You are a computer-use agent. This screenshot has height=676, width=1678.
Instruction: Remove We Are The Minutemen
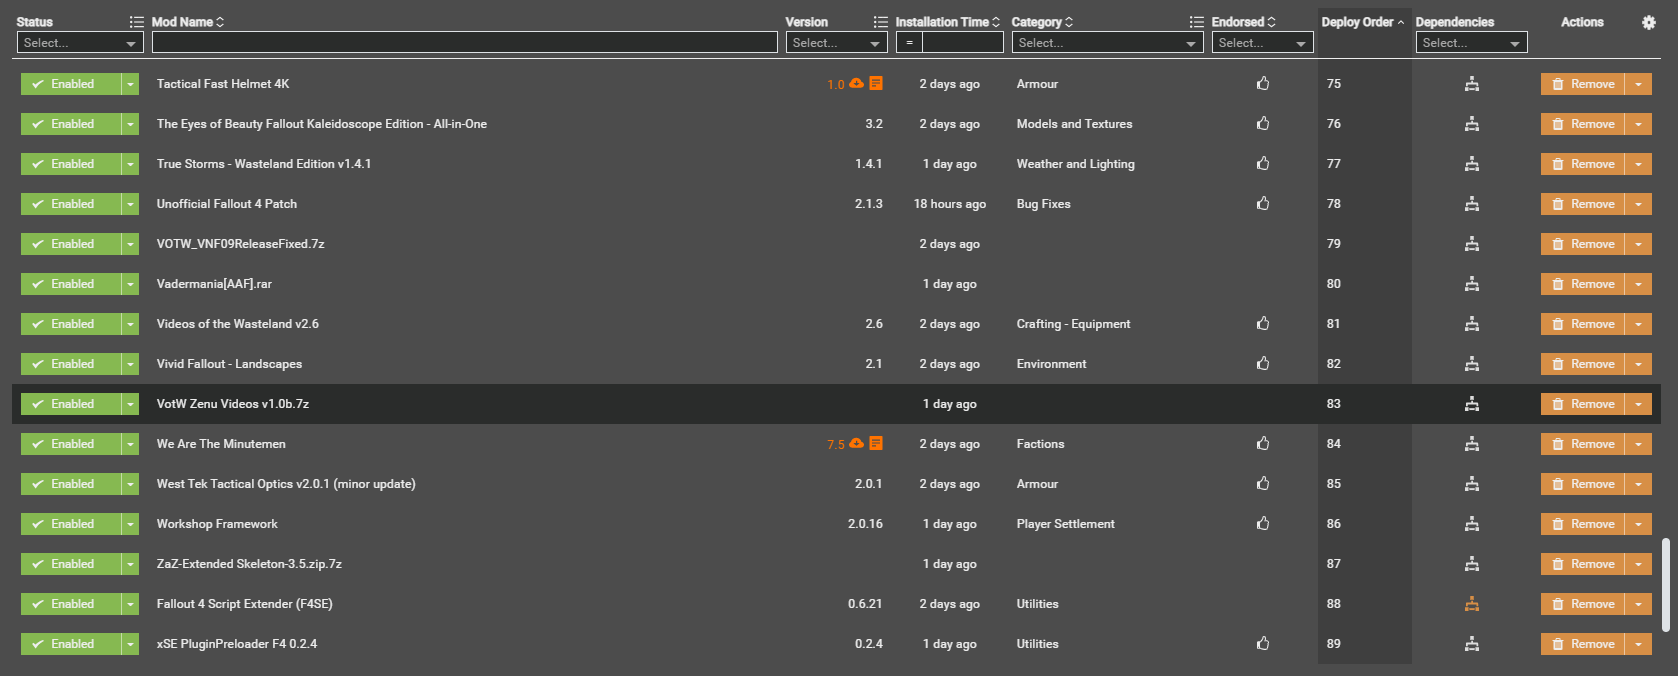[1583, 444]
